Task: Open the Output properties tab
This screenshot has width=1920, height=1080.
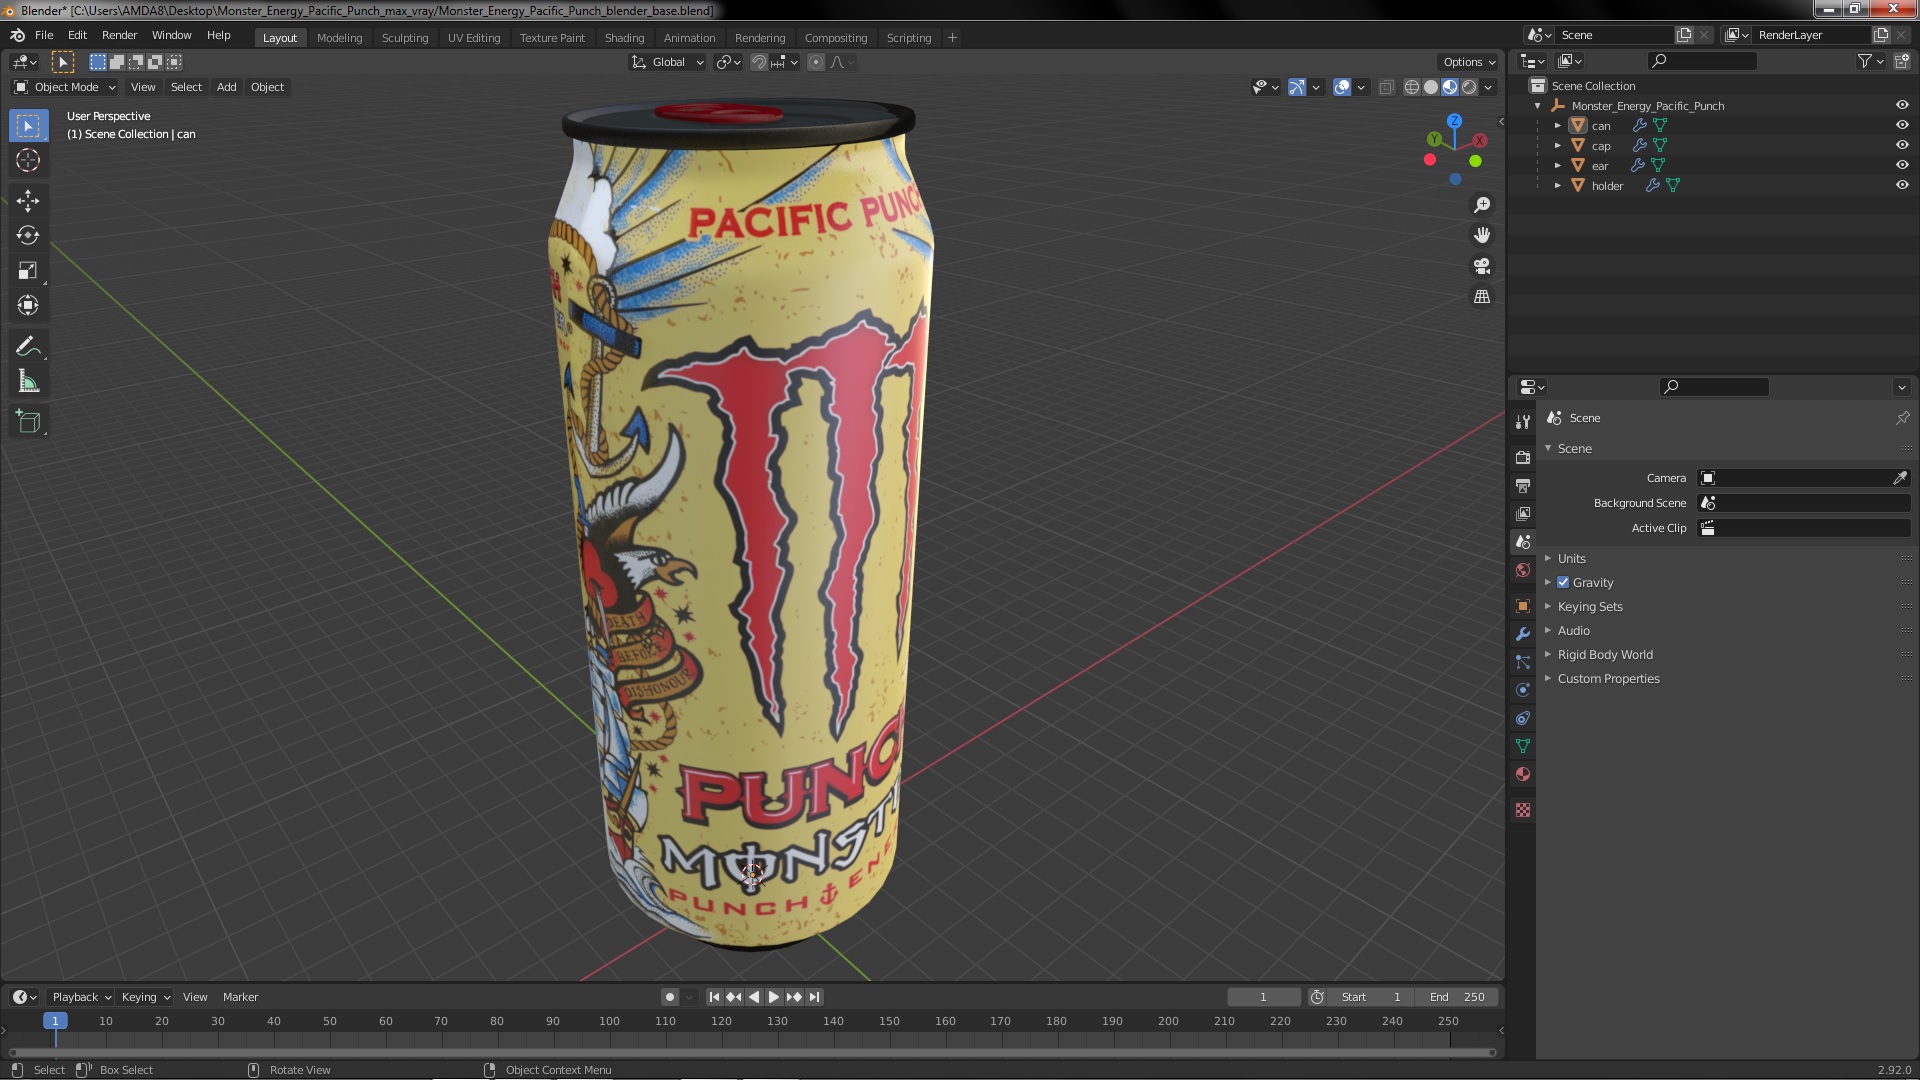Action: point(1523,485)
